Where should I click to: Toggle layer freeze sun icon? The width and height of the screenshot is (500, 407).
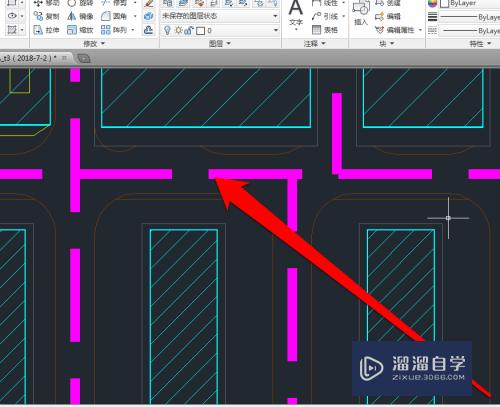tap(179, 31)
